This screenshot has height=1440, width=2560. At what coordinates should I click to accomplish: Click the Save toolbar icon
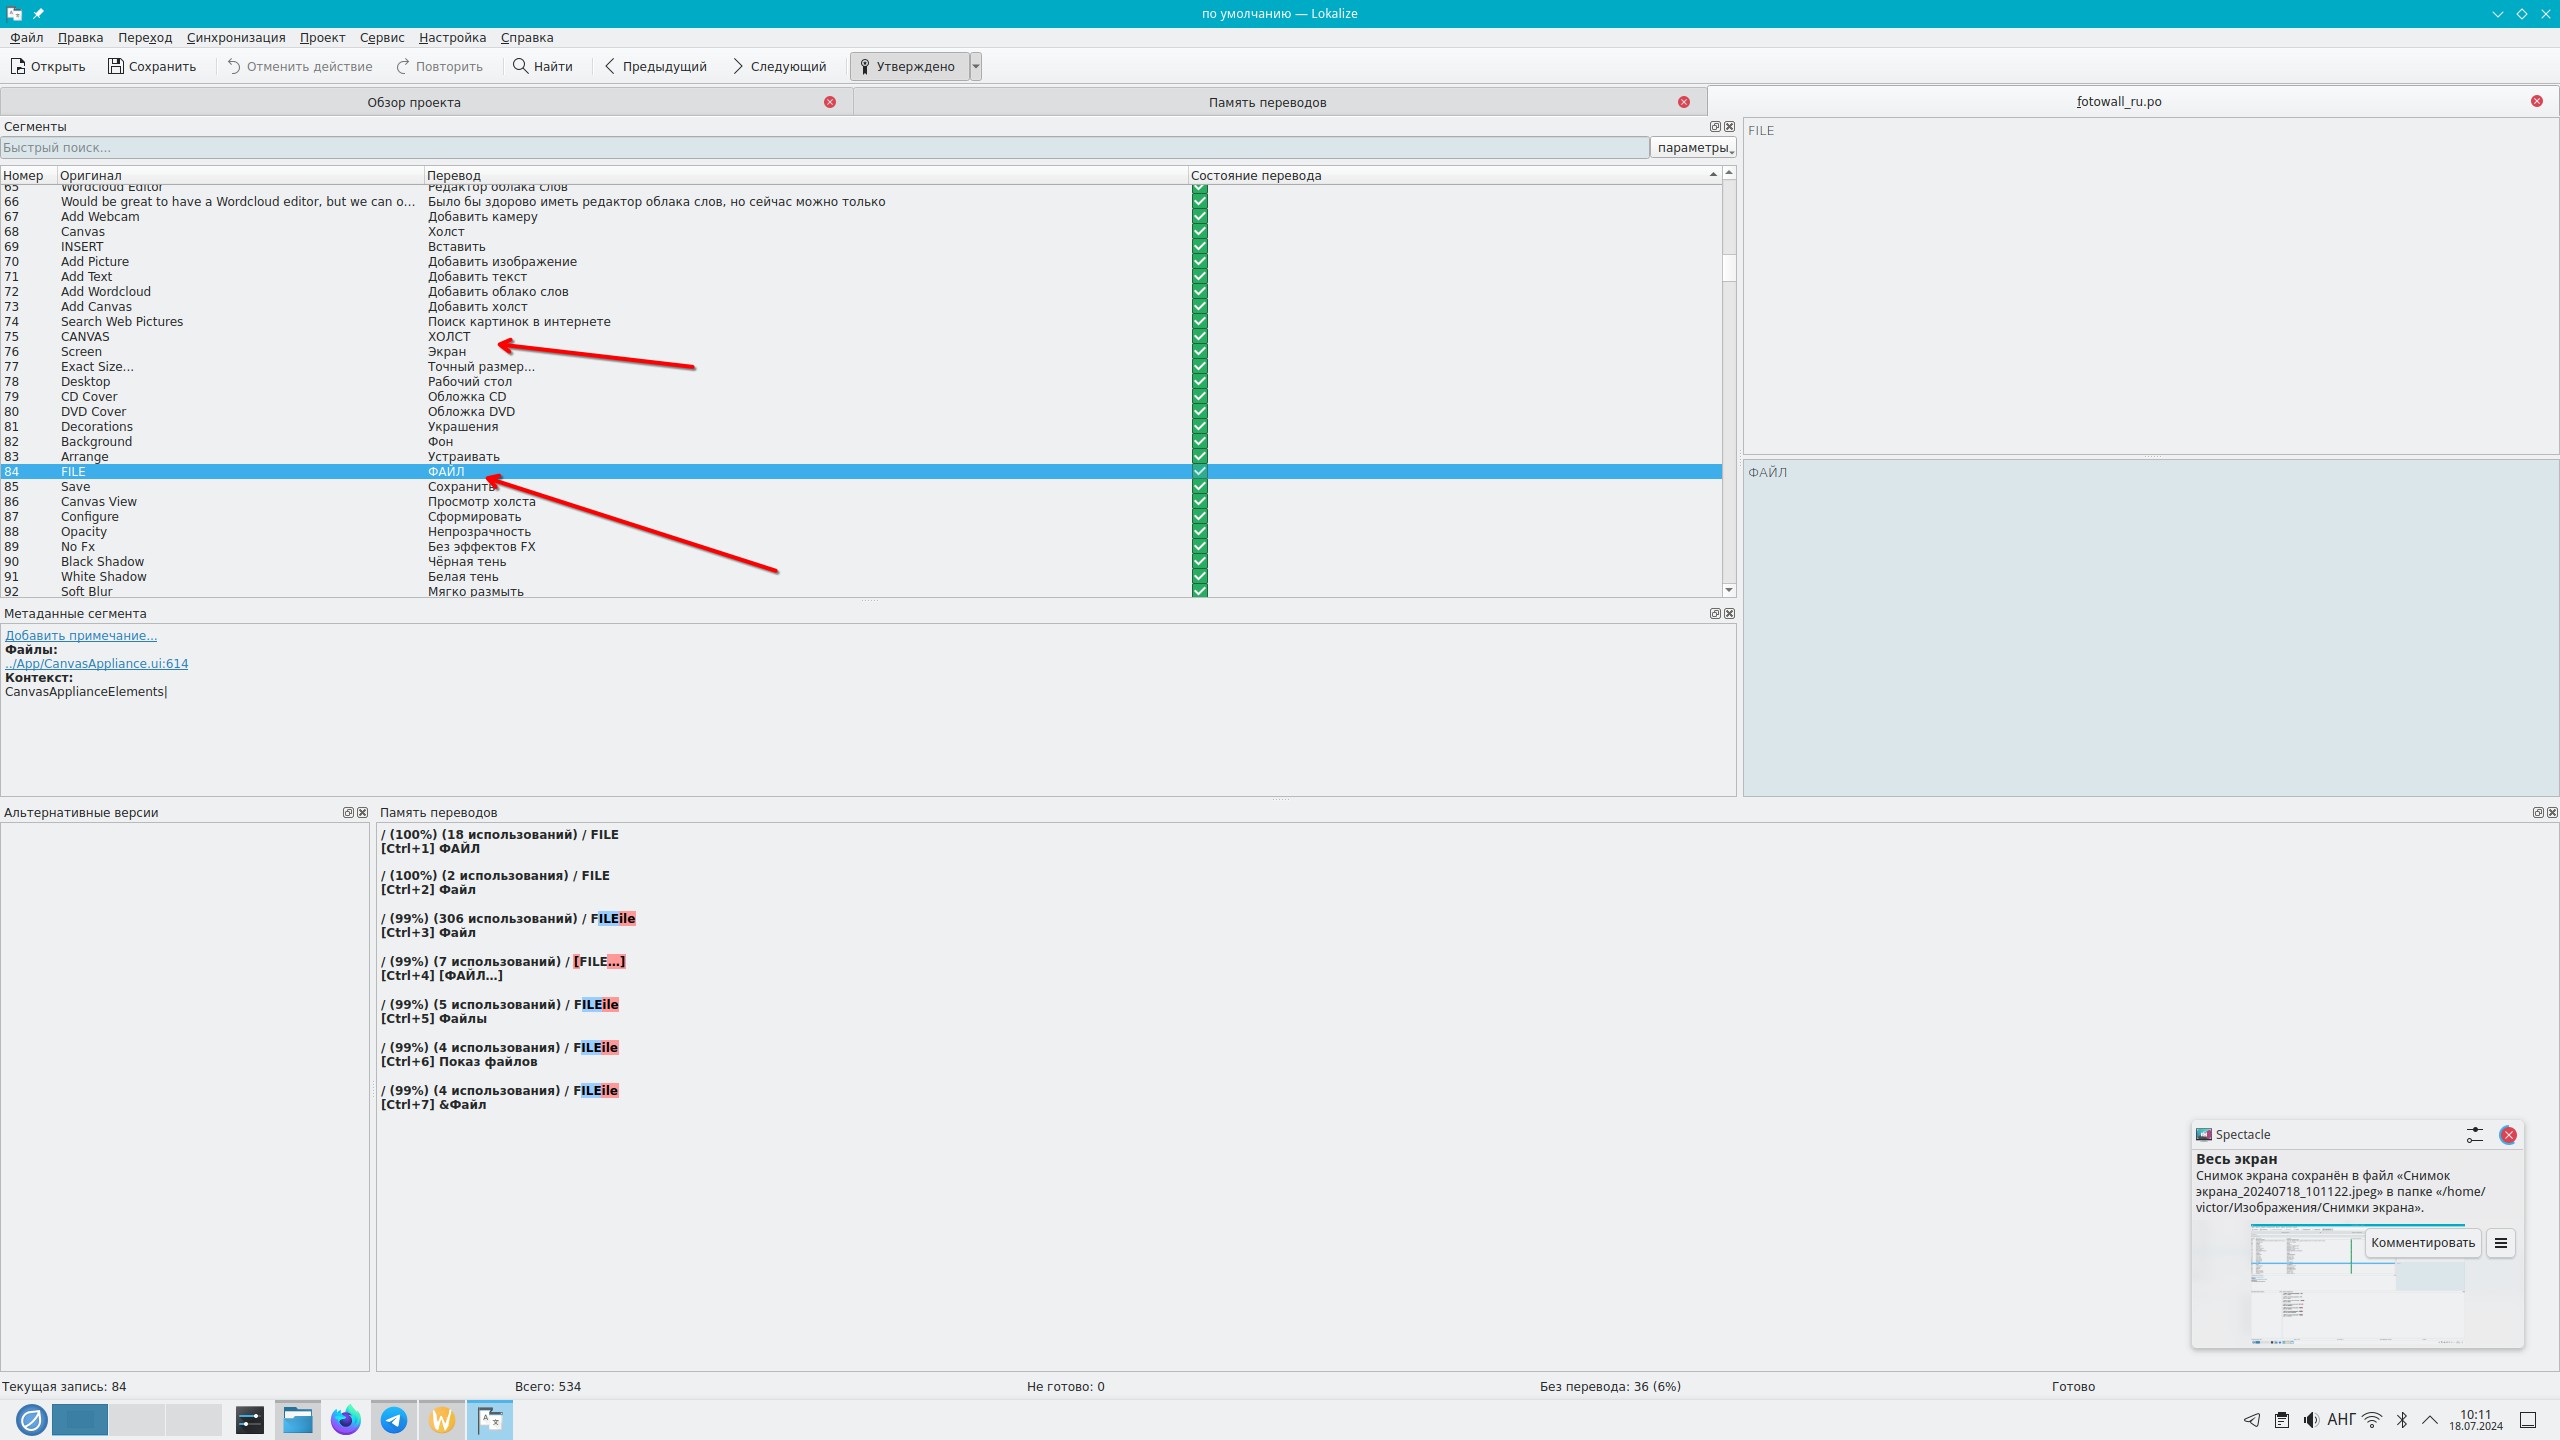(116, 66)
